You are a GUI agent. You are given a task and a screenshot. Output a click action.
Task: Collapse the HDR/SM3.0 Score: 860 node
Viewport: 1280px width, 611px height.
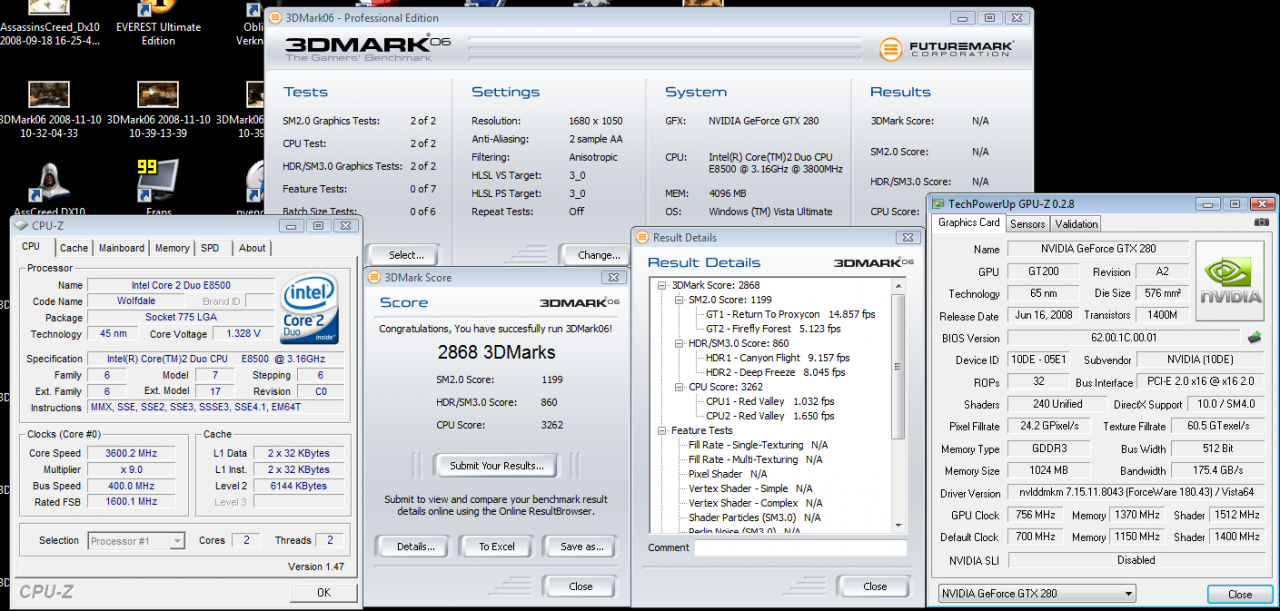point(679,343)
